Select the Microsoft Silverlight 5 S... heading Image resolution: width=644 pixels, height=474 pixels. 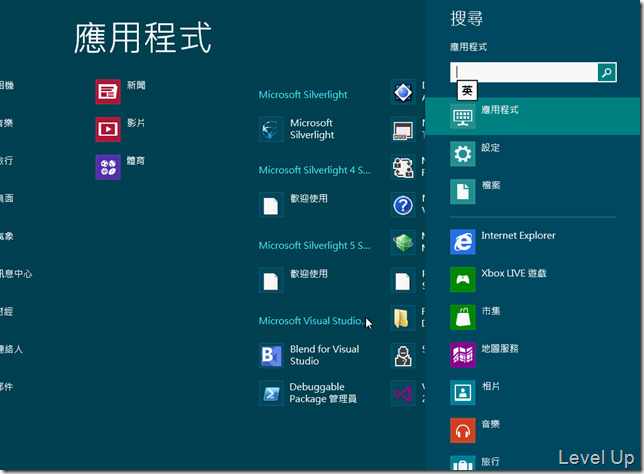315,246
